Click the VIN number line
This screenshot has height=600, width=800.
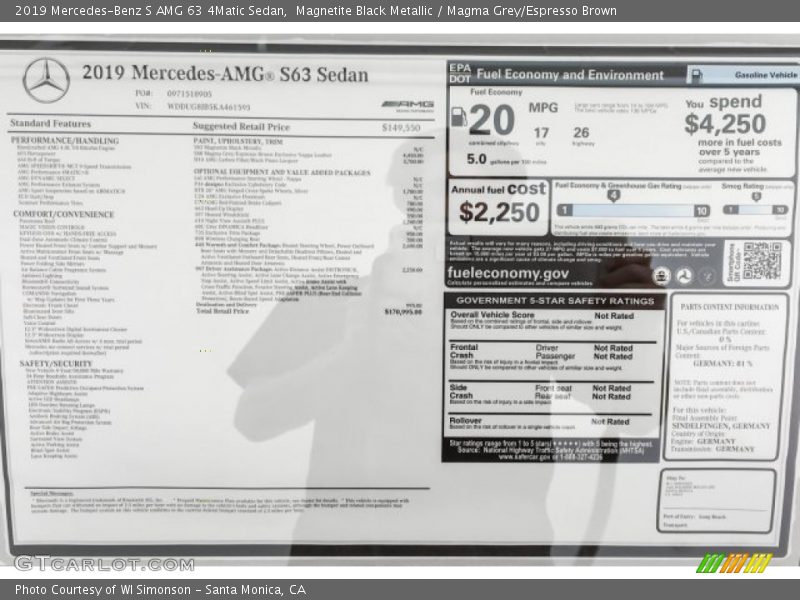click(193, 107)
